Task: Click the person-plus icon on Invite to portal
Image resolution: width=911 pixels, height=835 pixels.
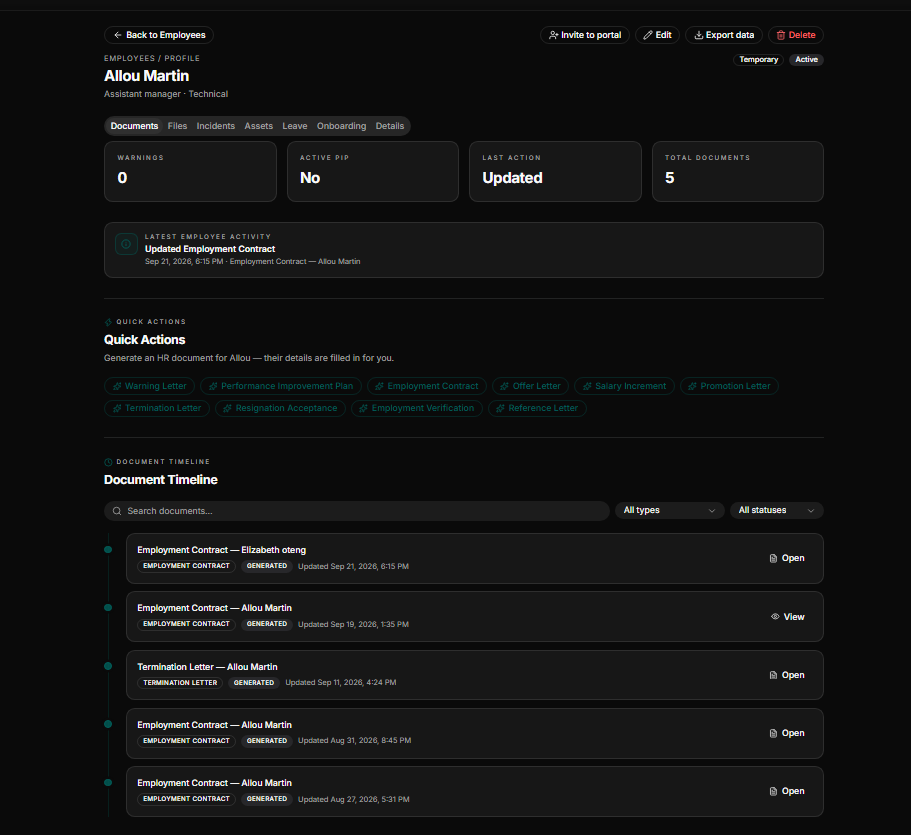Action: (554, 35)
